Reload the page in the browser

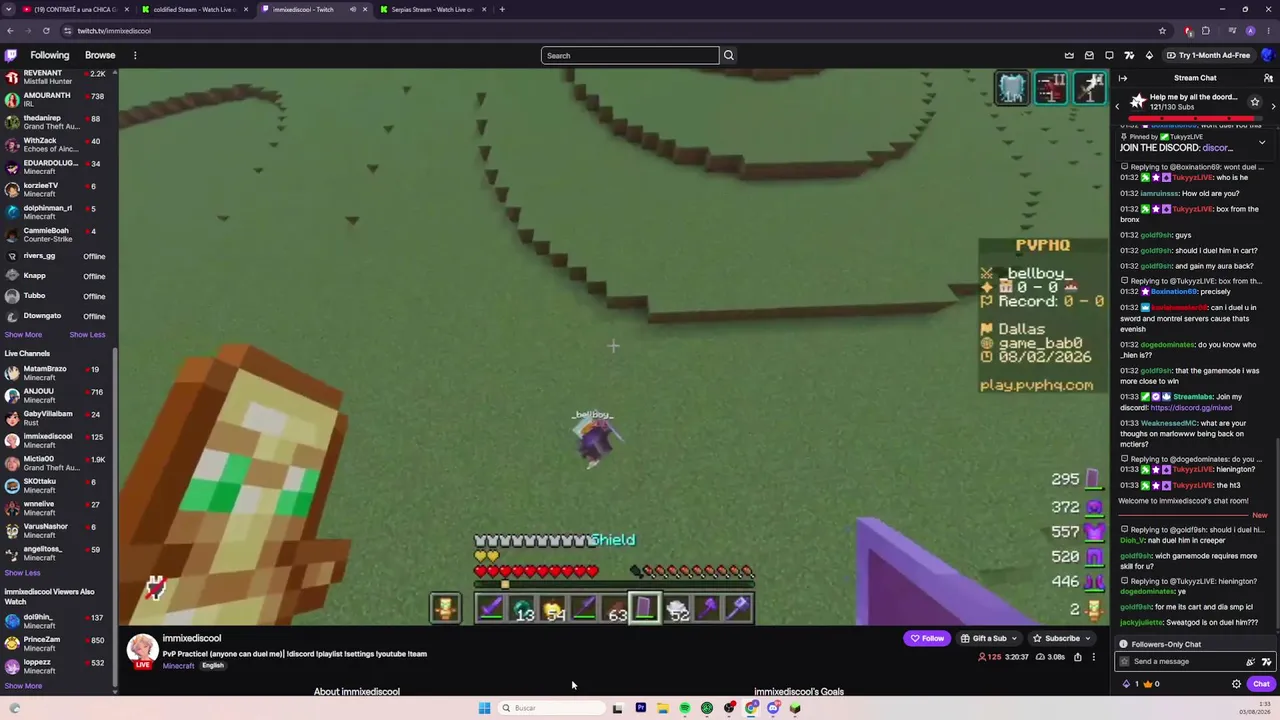click(46, 31)
